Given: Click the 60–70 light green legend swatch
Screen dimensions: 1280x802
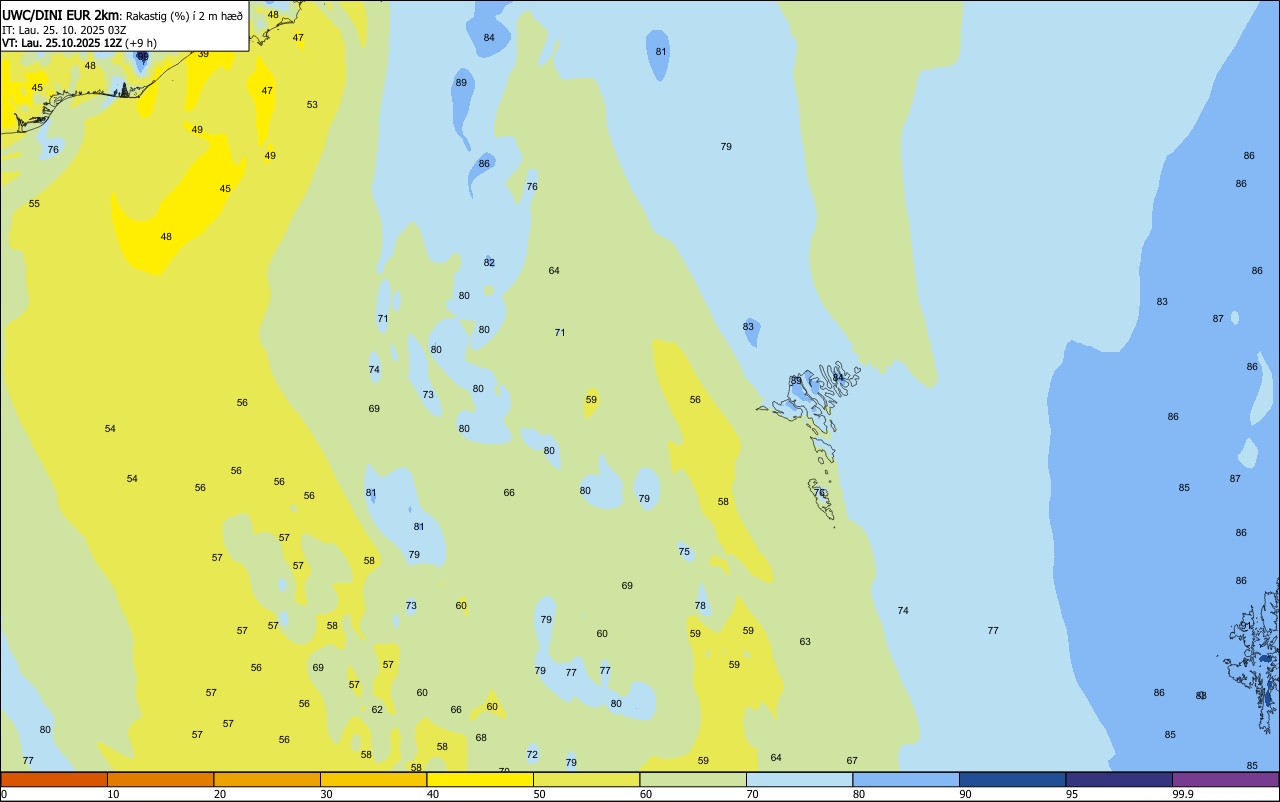Looking at the screenshot, I should (x=693, y=779).
